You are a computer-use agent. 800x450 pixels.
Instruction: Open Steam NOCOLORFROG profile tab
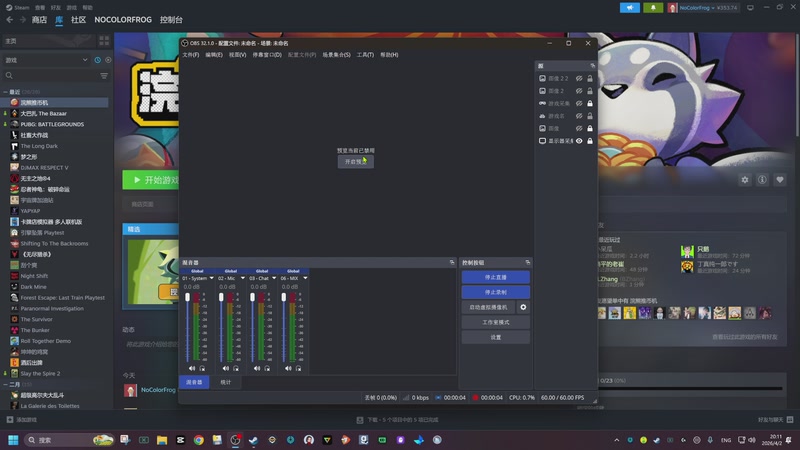[123, 20]
